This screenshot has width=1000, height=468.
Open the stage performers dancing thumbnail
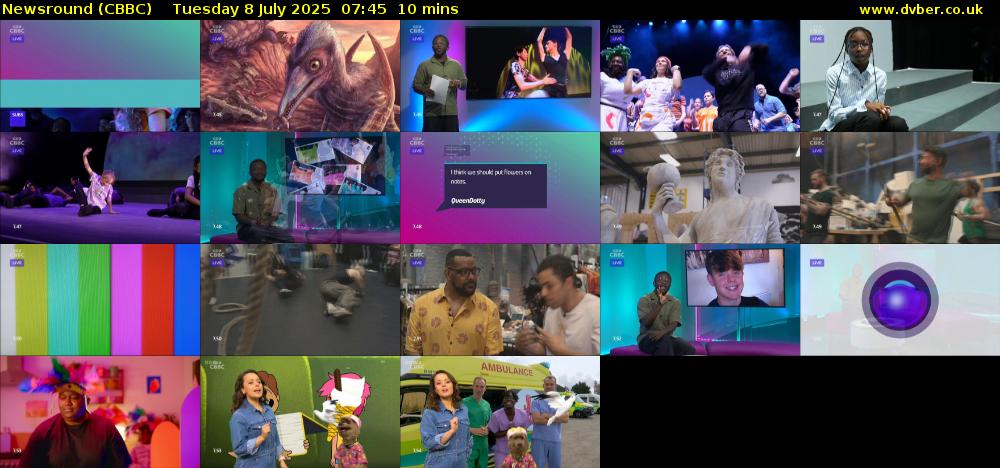coord(700,75)
